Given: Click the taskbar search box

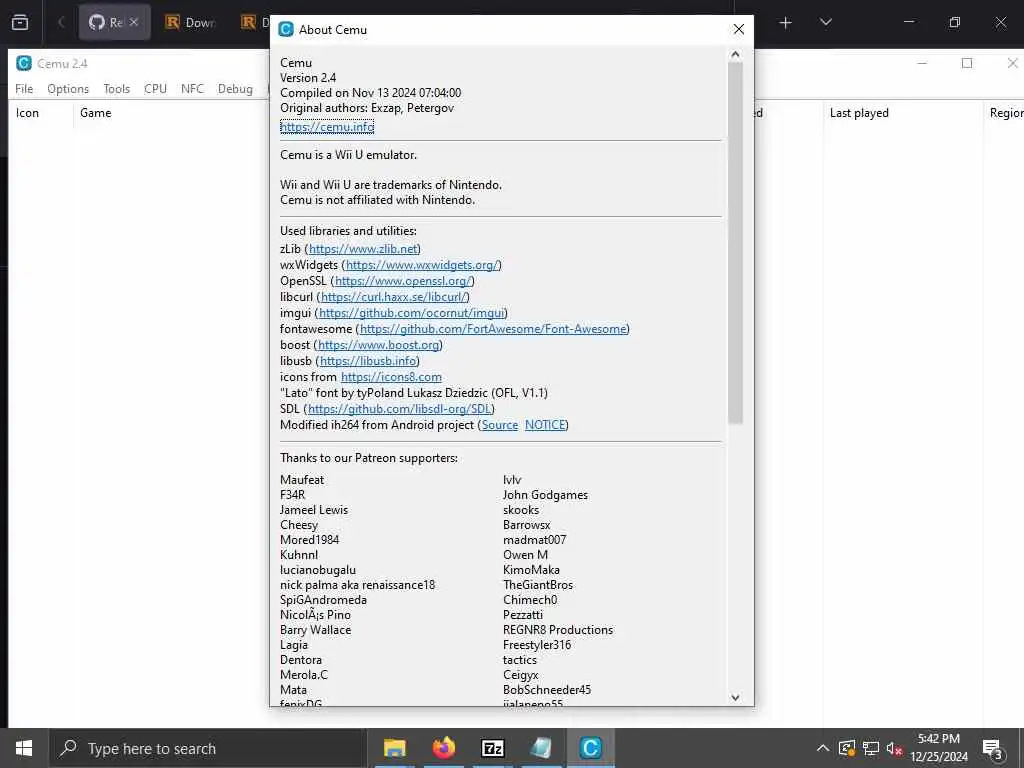Looking at the screenshot, I should (x=206, y=748).
